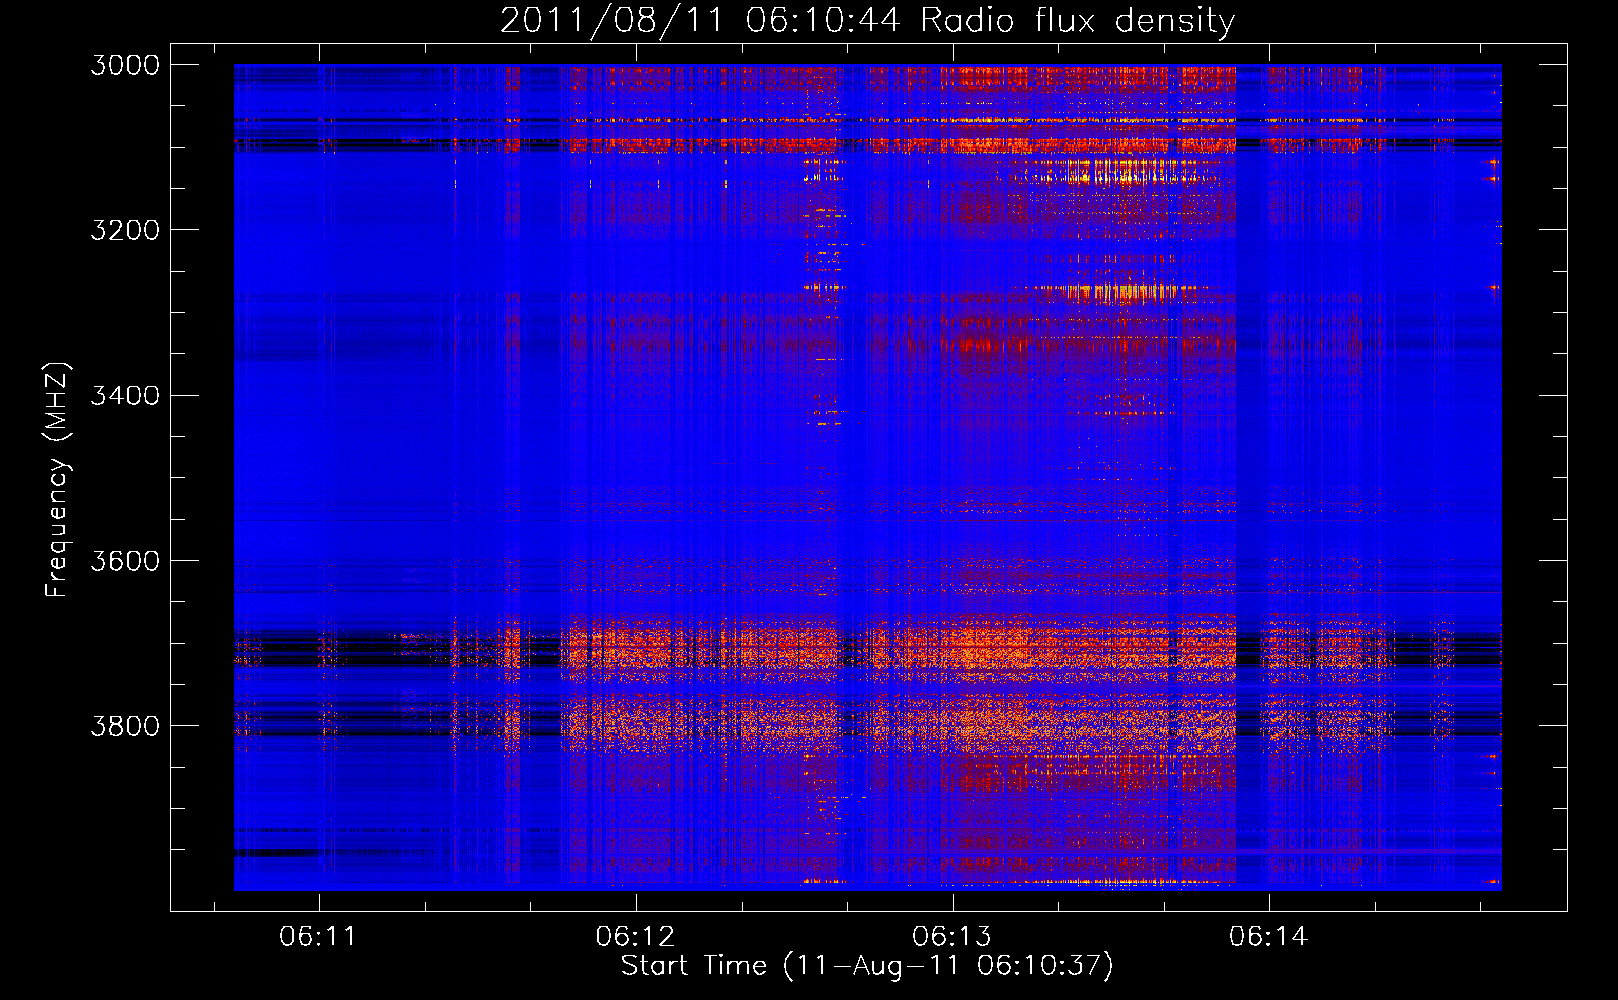Click the plot title "2011/08/11 06:10:44 Radio flux density"

pyautogui.click(x=867, y=20)
